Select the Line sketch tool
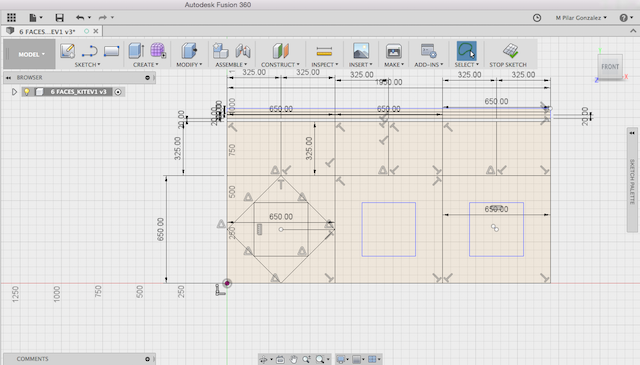 click(89, 51)
